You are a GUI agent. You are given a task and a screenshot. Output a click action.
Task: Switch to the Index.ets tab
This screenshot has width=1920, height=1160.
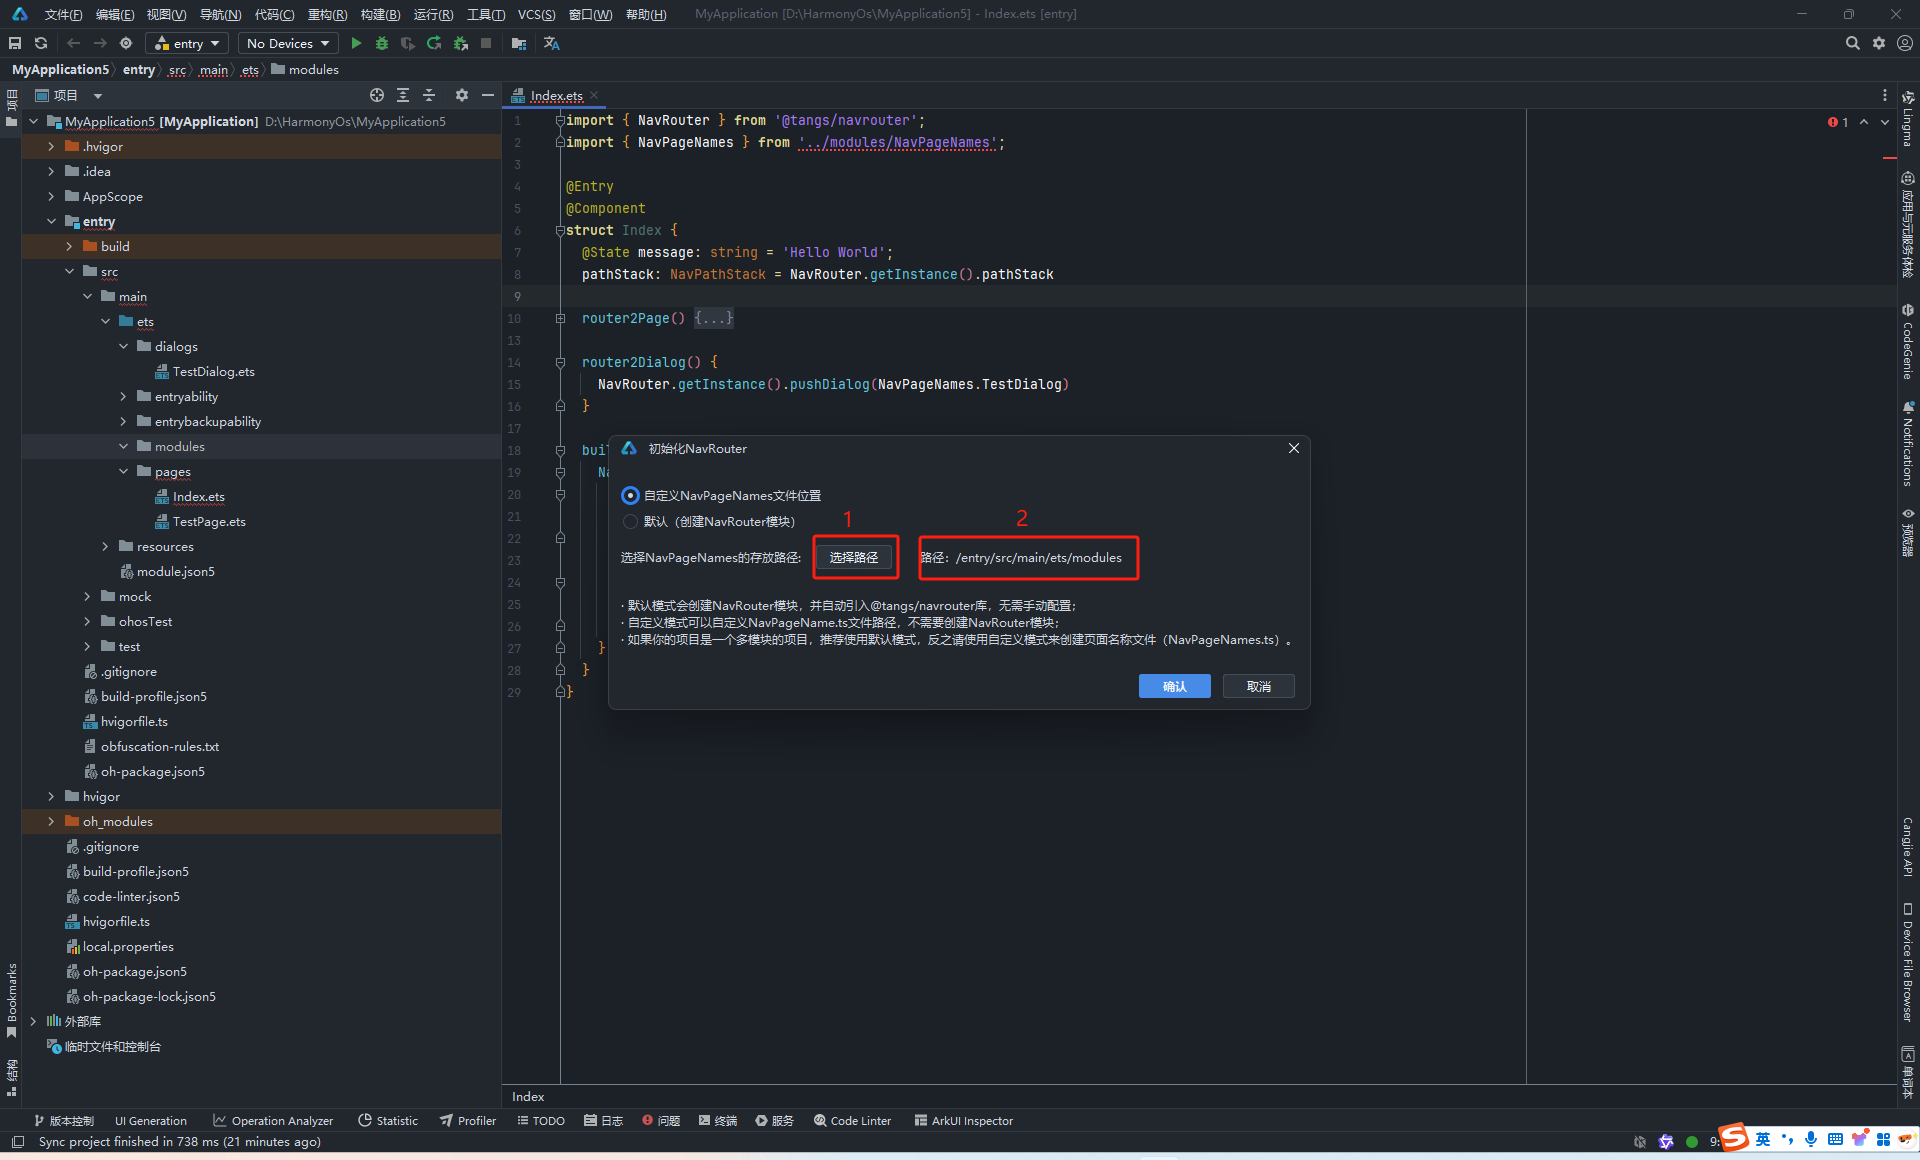point(556,96)
